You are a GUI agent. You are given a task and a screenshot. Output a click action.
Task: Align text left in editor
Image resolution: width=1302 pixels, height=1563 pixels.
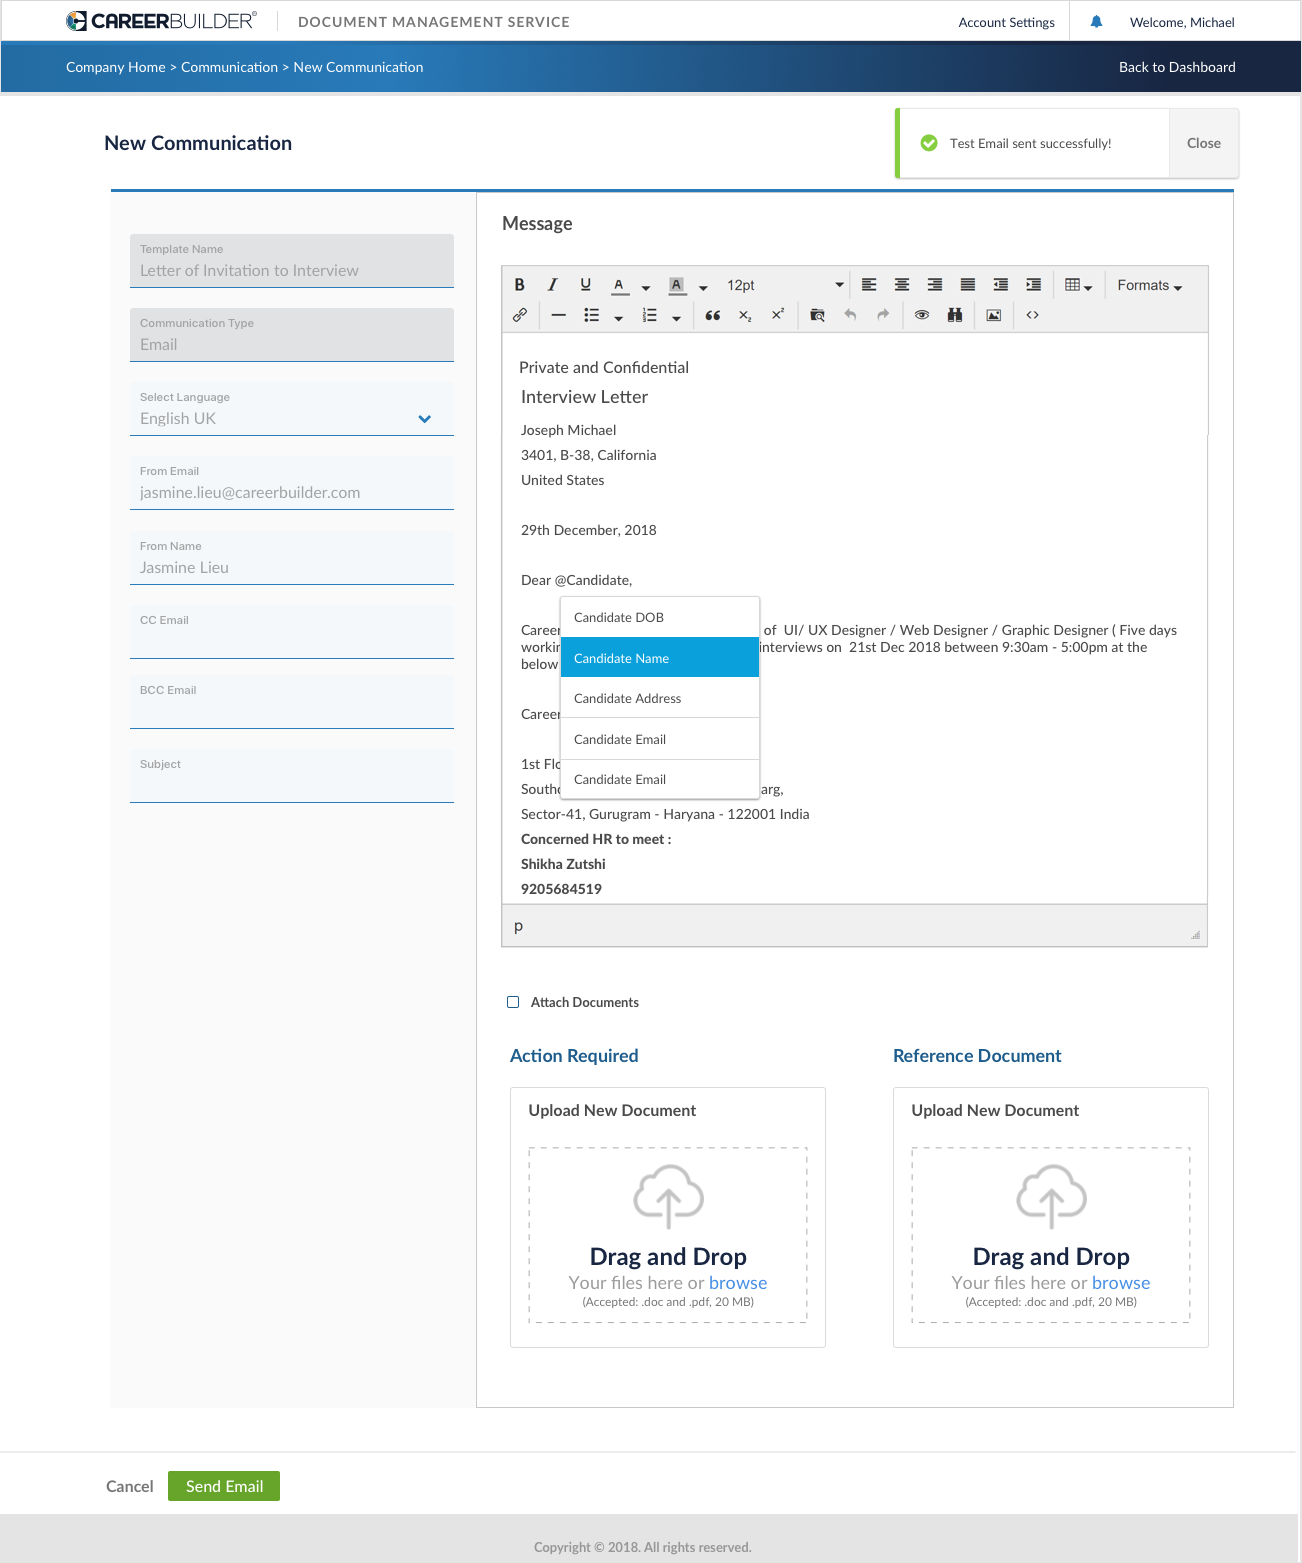[x=869, y=285]
